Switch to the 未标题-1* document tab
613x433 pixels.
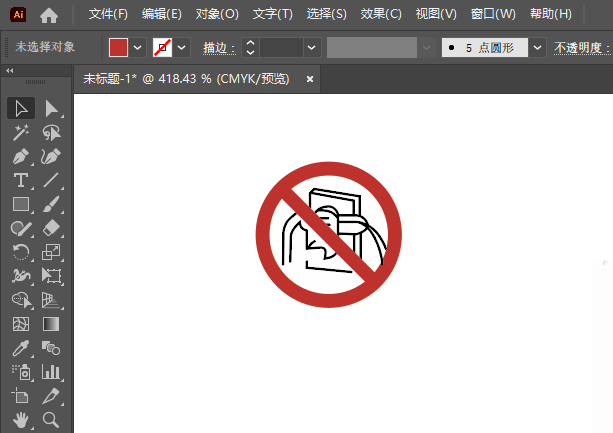(186, 79)
